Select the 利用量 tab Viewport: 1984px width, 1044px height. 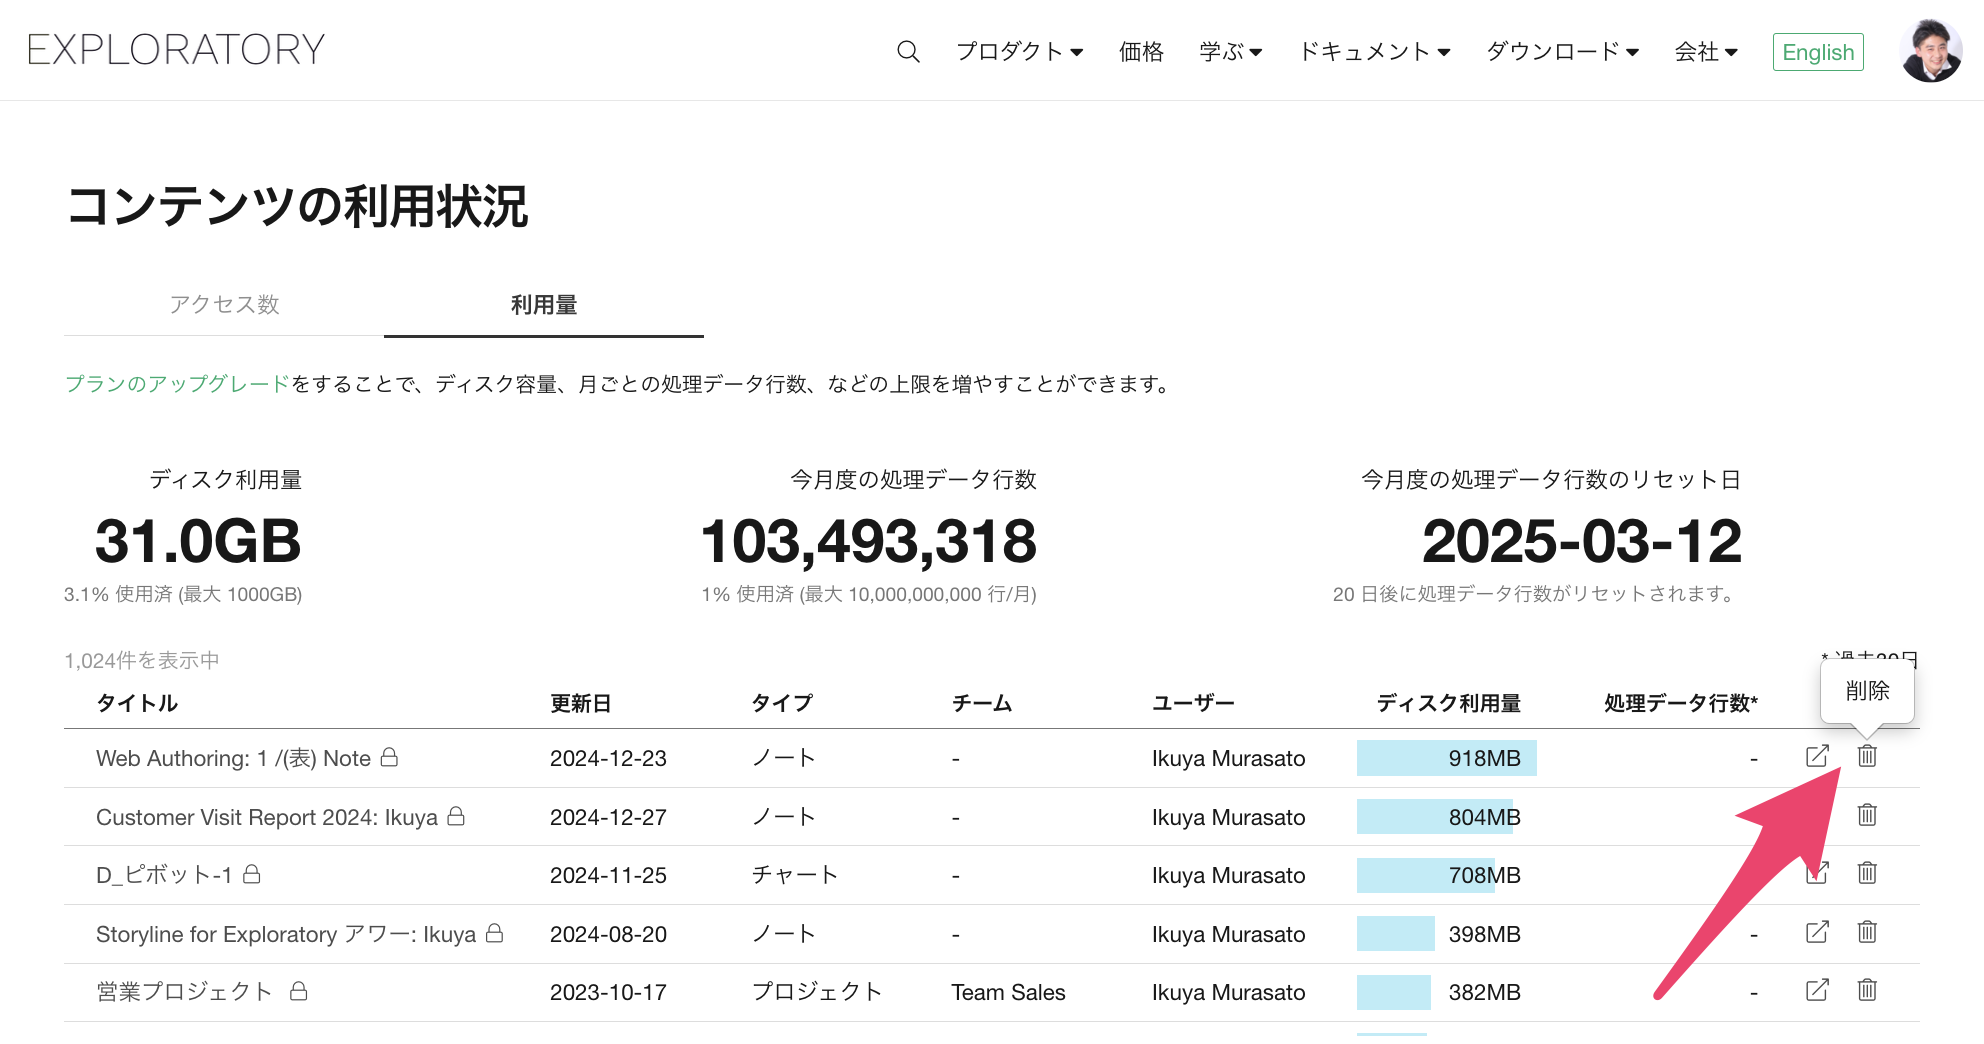[x=544, y=305]
